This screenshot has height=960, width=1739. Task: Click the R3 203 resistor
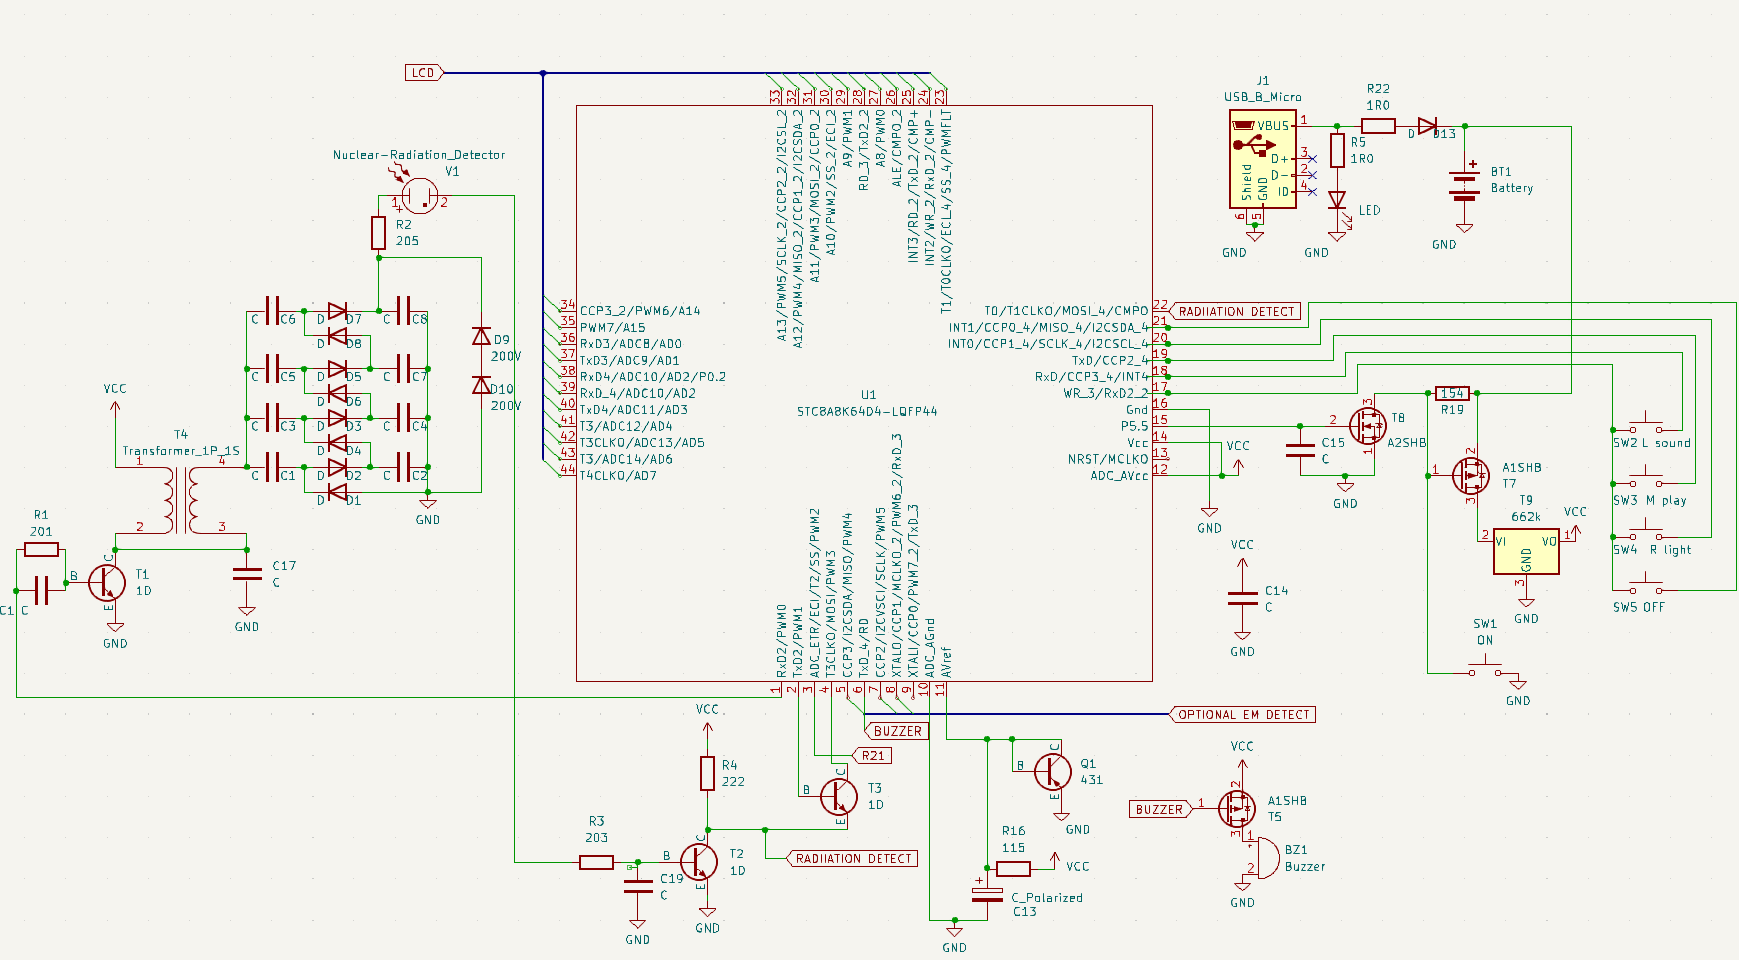(x=597, y=862)
